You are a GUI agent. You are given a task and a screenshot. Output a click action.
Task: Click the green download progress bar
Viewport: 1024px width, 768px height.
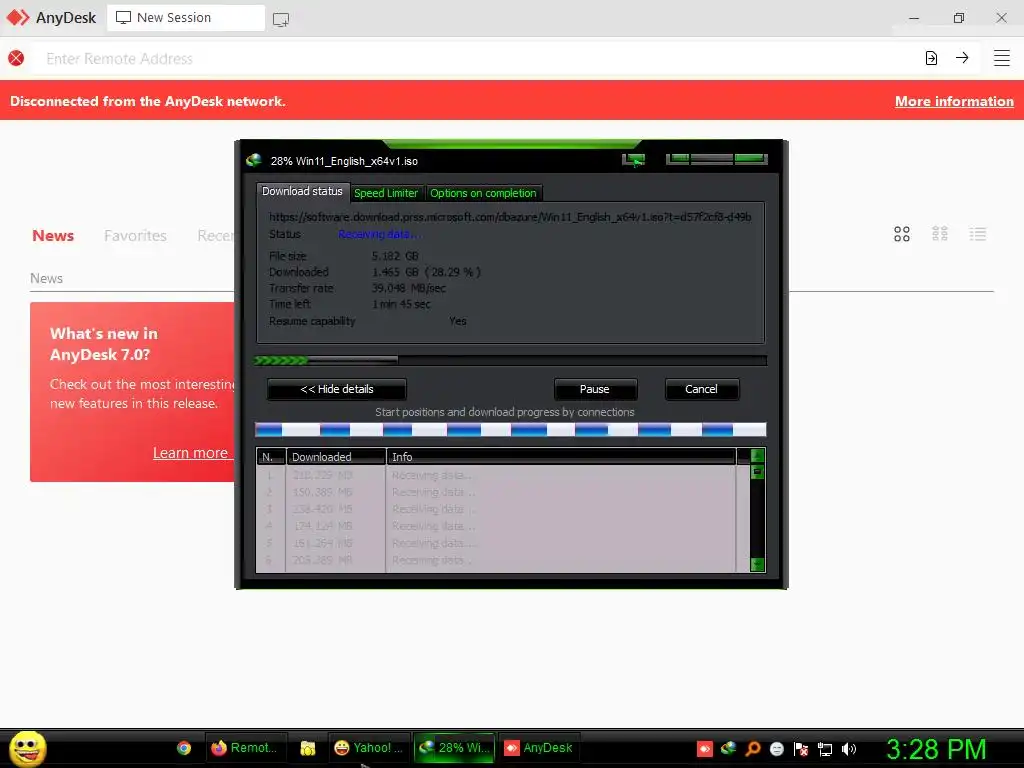pos(510,360)
